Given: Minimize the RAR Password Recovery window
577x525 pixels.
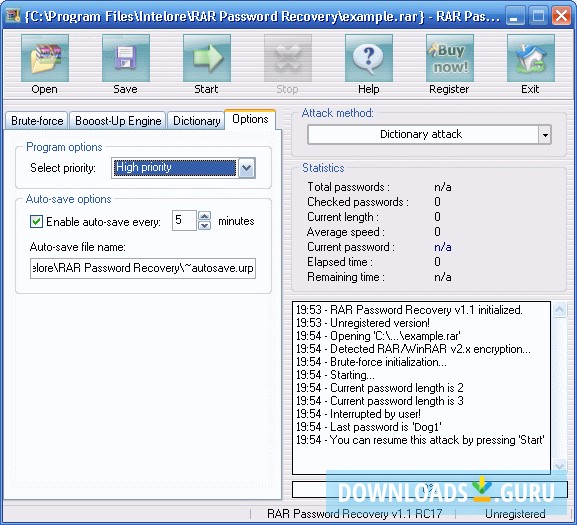Looking at the screenshot, I should pos(514,16).
